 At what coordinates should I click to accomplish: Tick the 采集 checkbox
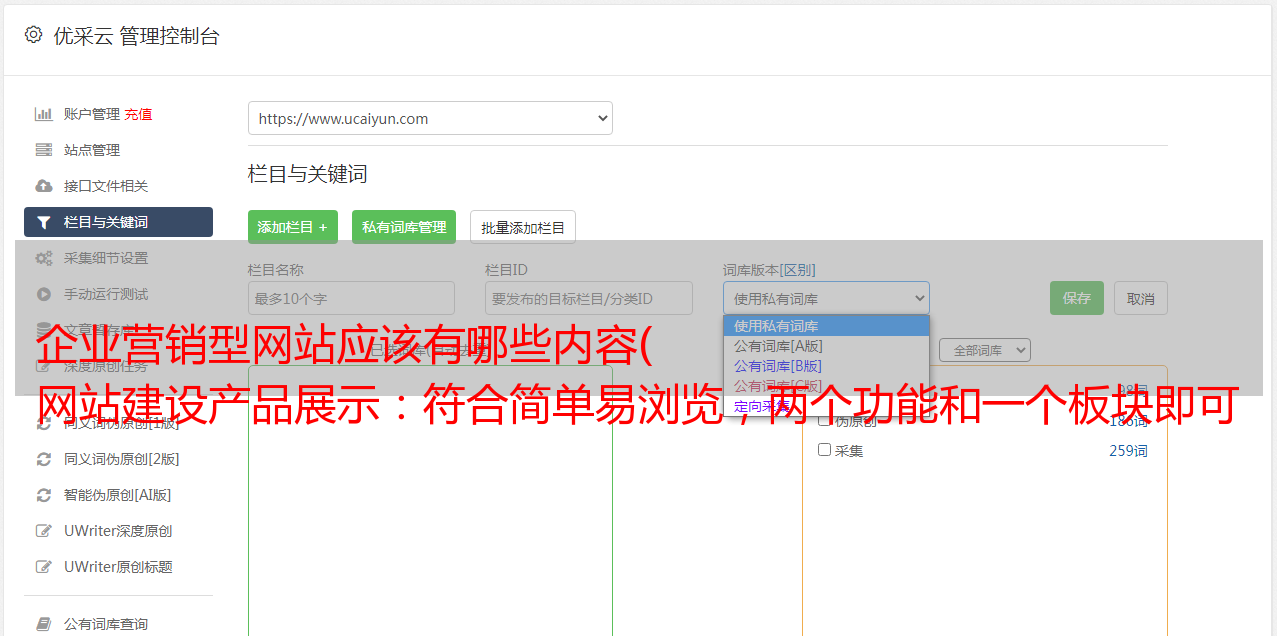pos(825,450)
